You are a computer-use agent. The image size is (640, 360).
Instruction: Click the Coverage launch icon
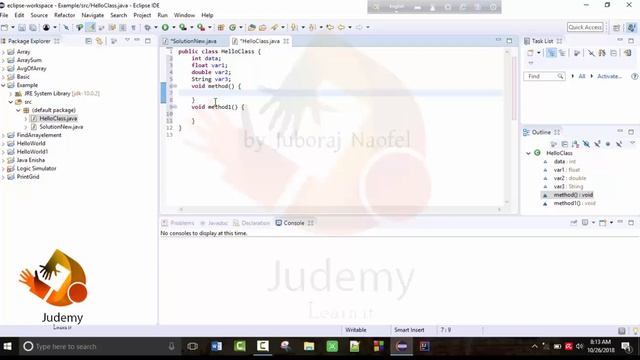click(x=183, y=27)
